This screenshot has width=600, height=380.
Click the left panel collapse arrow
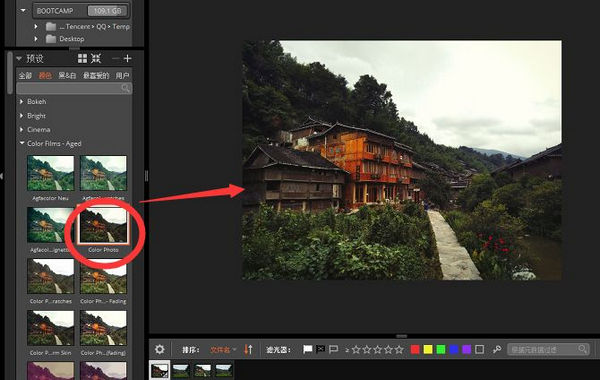point(2,176)
